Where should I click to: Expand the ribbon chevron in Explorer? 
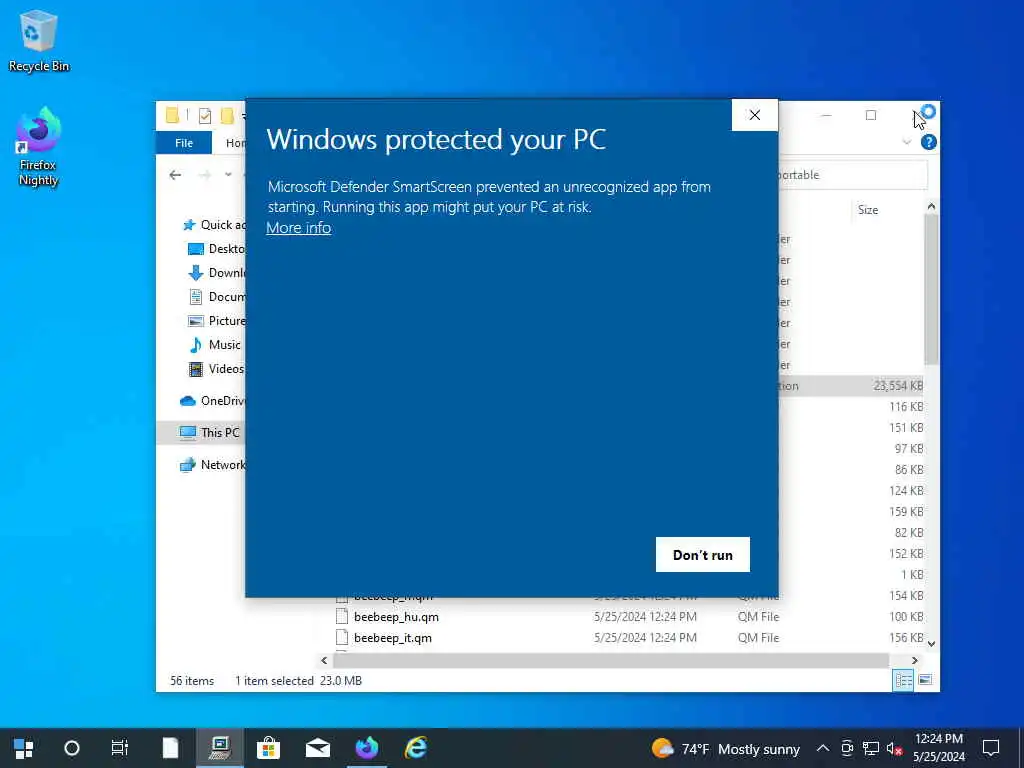click(906, 142)
